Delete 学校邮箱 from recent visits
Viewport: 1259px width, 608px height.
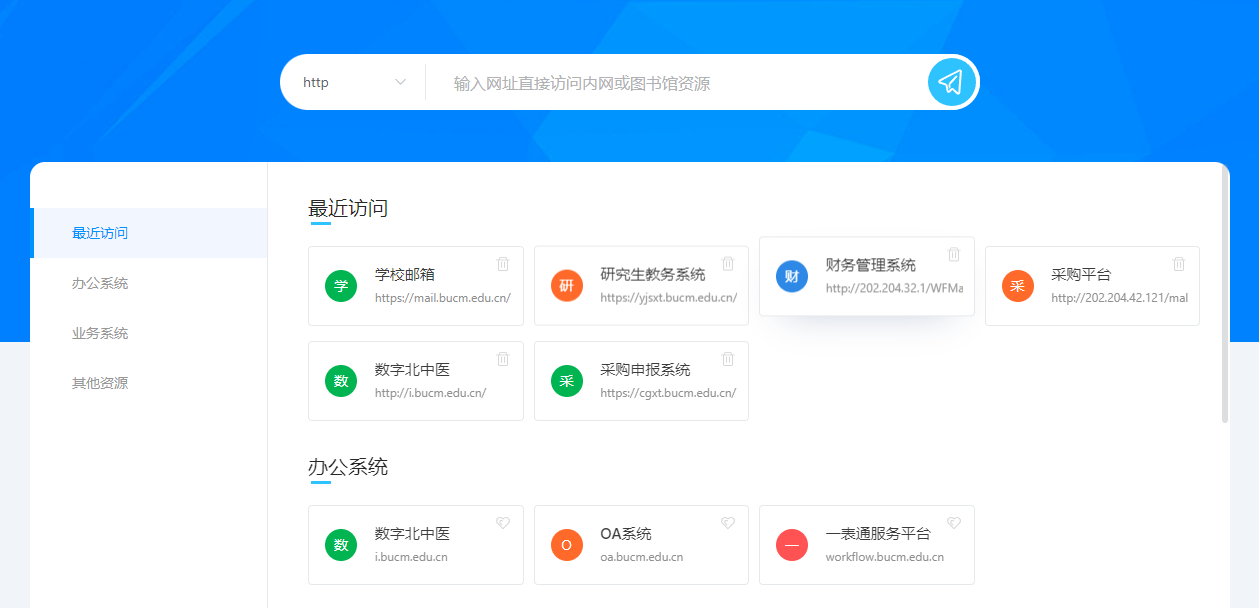tap(503, 264)
